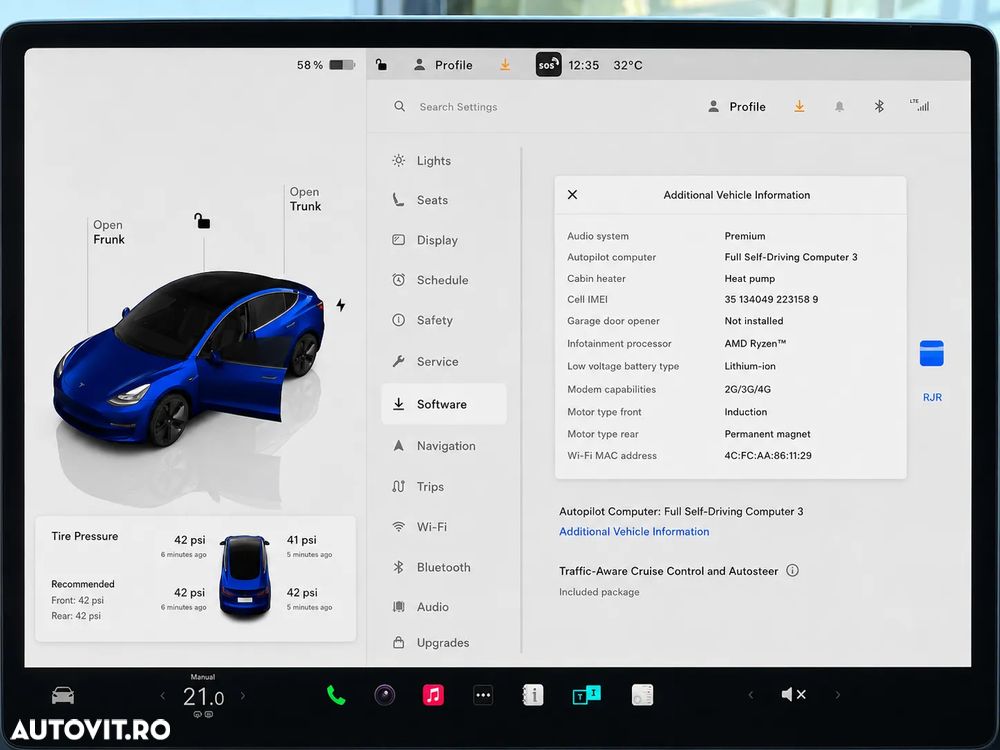
Task: Increase cabin temperature with right arrow
Action: (x=242, y=696)
